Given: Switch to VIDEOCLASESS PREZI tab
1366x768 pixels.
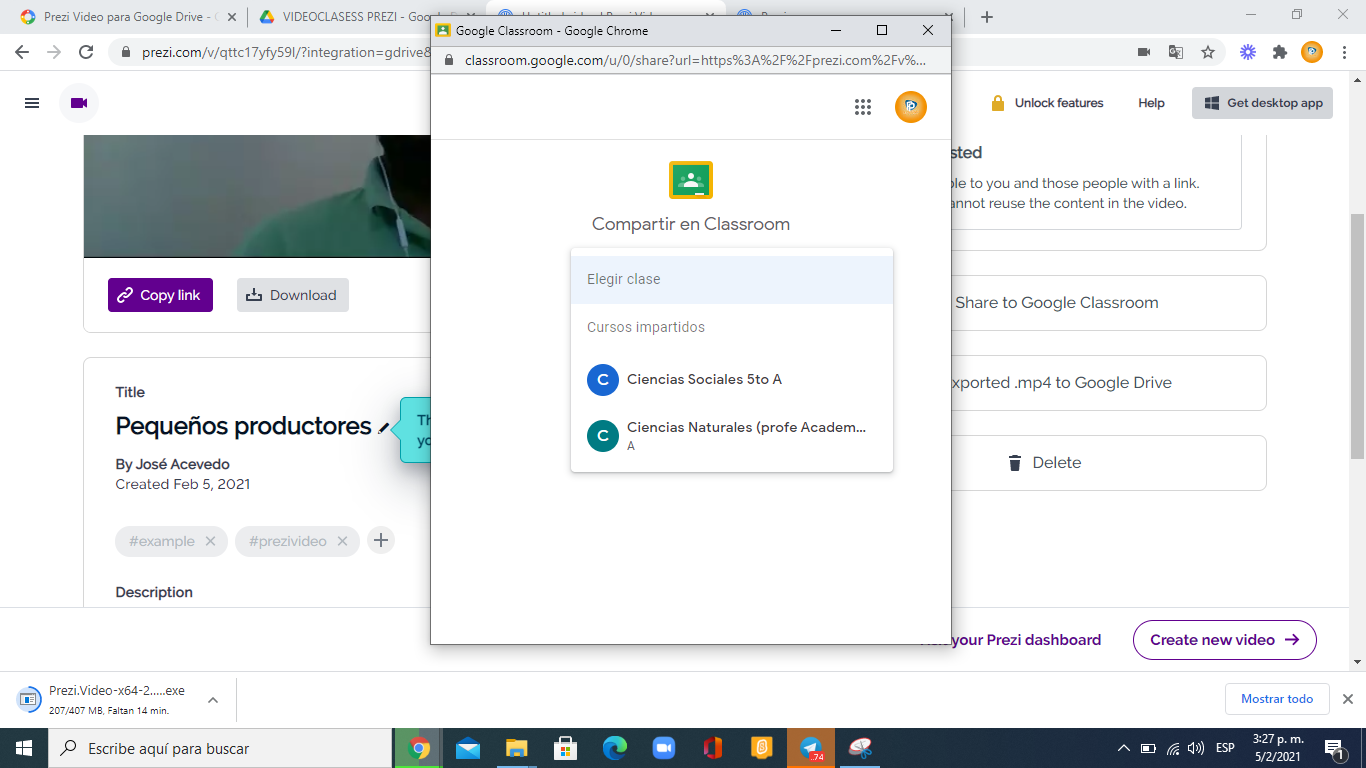Looking at the screenshot, I should 365,17.
